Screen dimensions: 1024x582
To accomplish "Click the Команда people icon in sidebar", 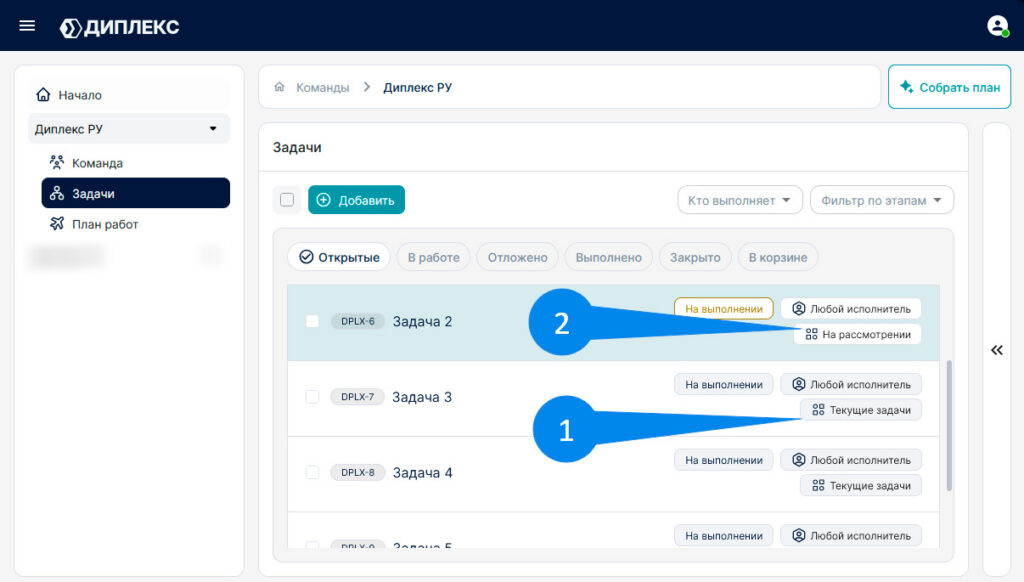I will tap(57, 162).
